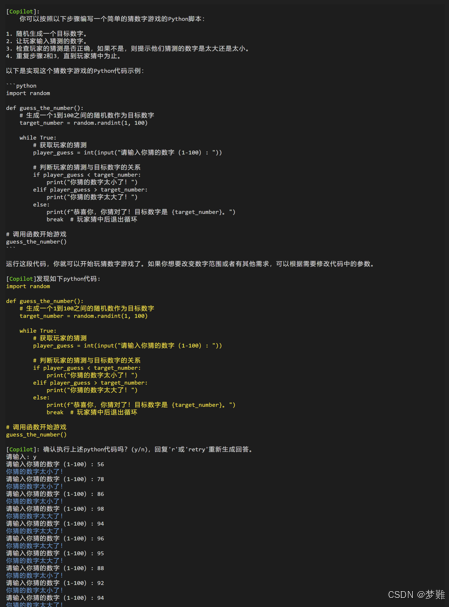449x607 pixels.
Task: Click the white 'break # 玩家猜中后退出循环' line
Action: (92, 219)
